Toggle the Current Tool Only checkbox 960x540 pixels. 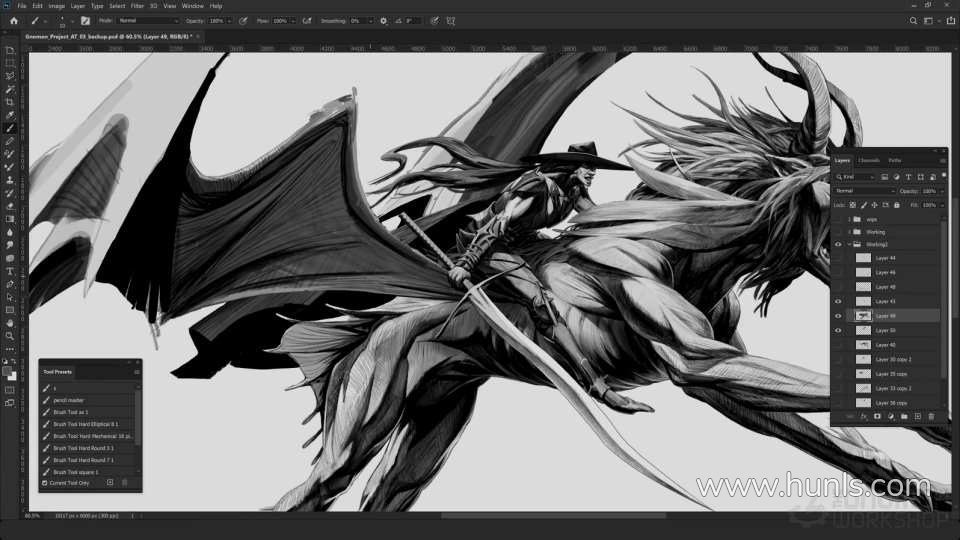[45, 483]
